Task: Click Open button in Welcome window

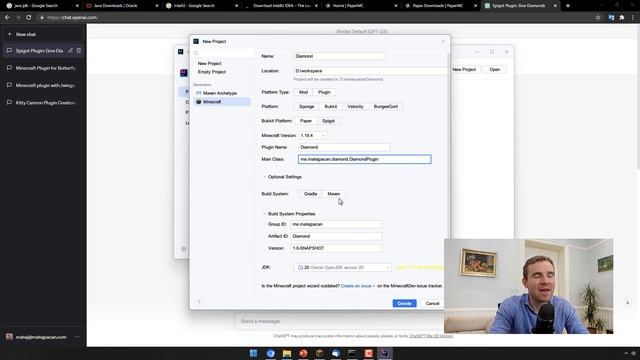Action: tap(495, 69)
